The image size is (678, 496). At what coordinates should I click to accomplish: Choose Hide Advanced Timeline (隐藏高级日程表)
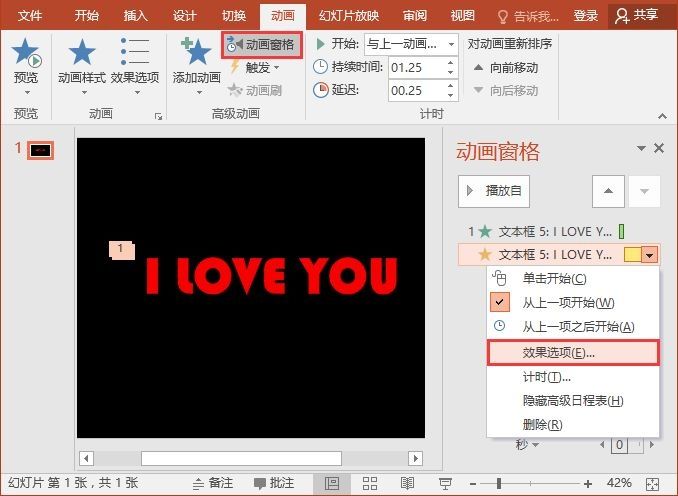[573, 401]
